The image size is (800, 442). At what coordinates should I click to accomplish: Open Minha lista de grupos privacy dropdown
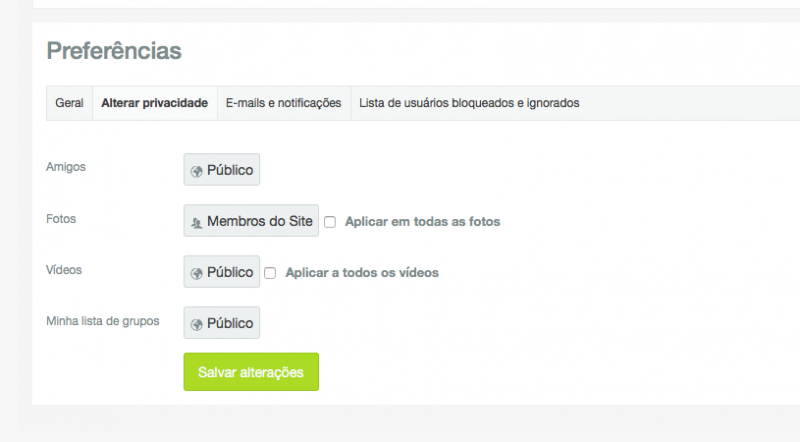click(221, 323)
